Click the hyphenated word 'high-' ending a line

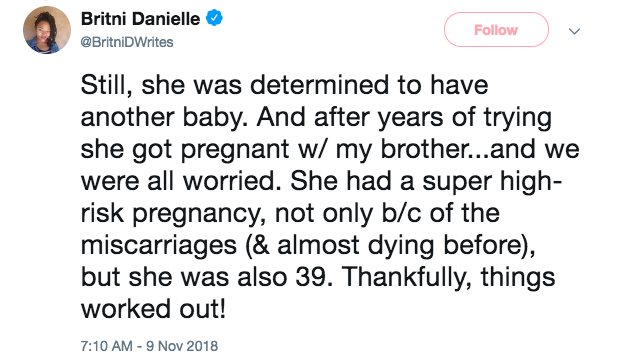coord(531,181)
